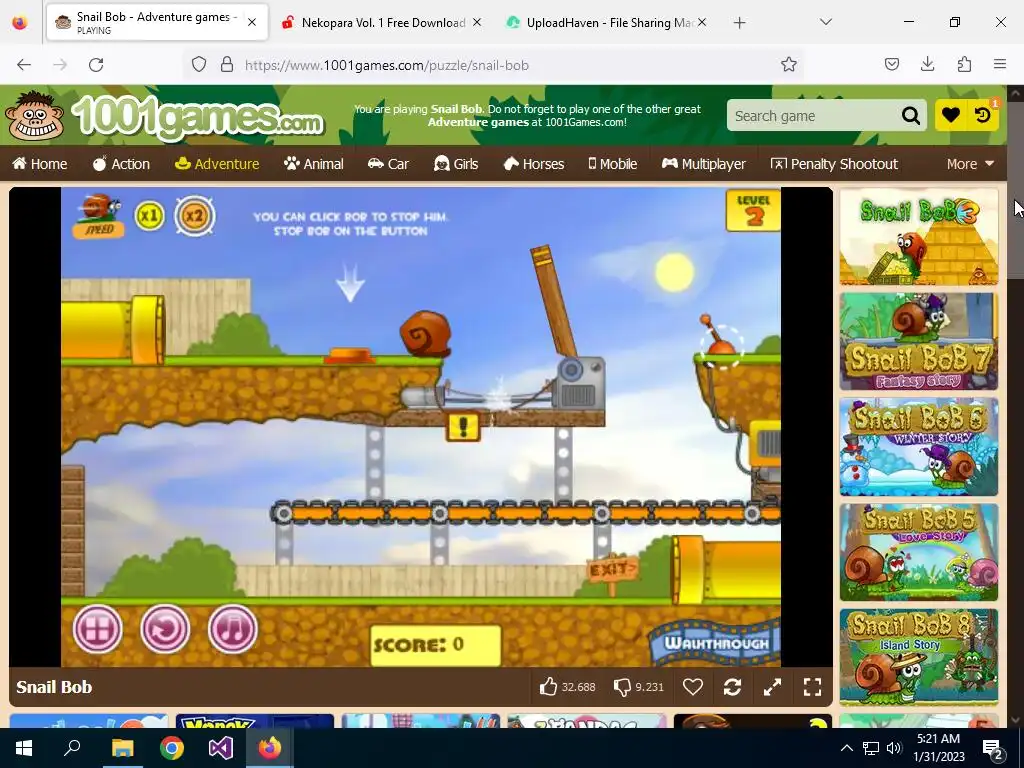
Task: Open the Walkthrough film strip button
Action: [714, 642]
